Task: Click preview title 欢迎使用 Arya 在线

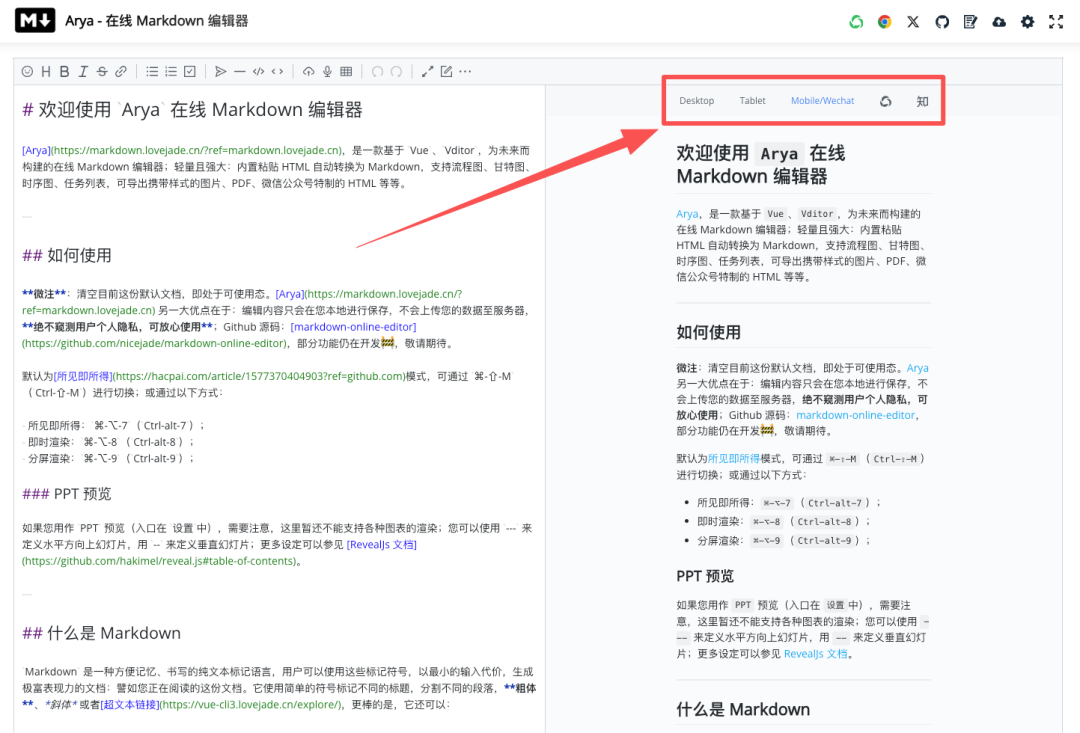Action: click(x=760, y=153)
